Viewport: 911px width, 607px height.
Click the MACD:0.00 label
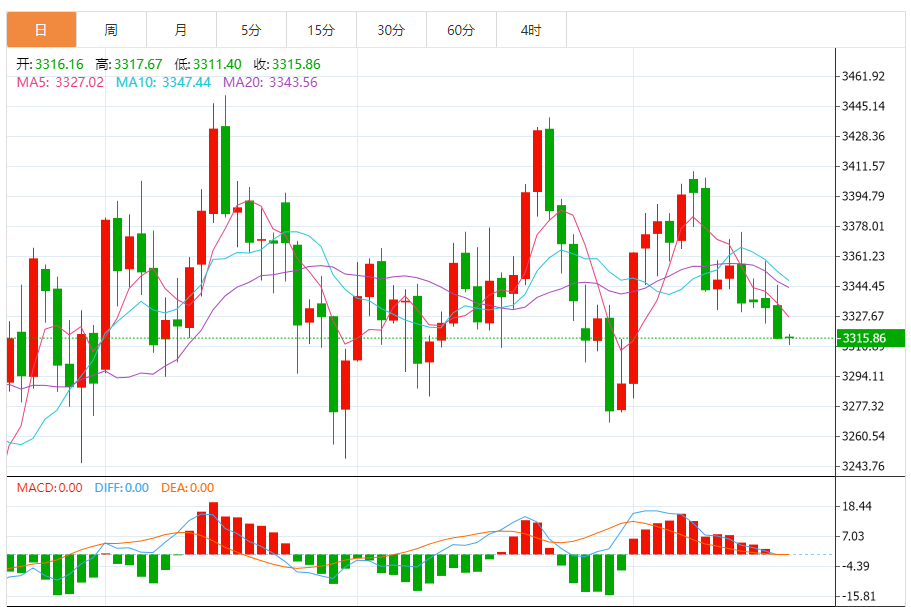(x=49, y=487)
